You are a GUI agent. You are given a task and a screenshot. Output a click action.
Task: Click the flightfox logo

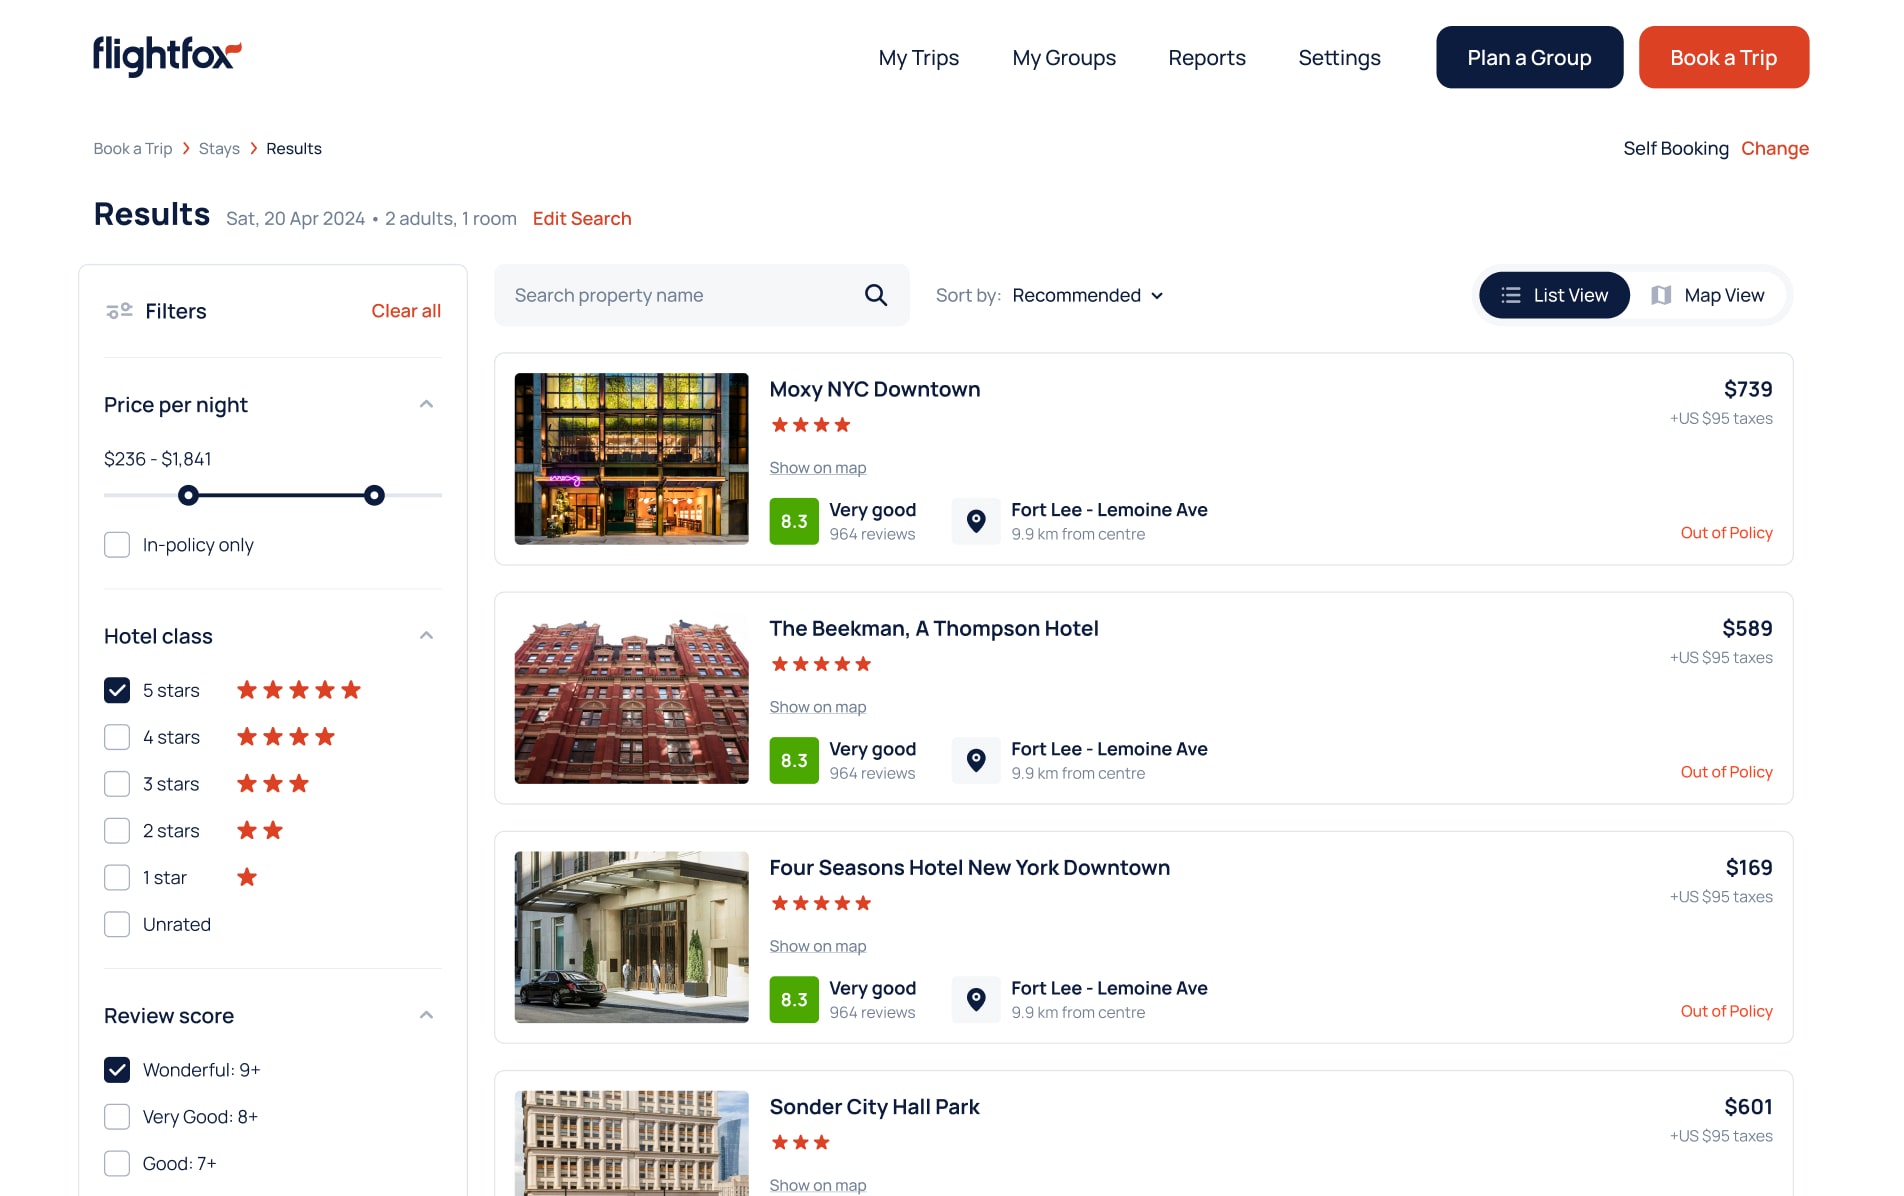click(x=167, y=56)
